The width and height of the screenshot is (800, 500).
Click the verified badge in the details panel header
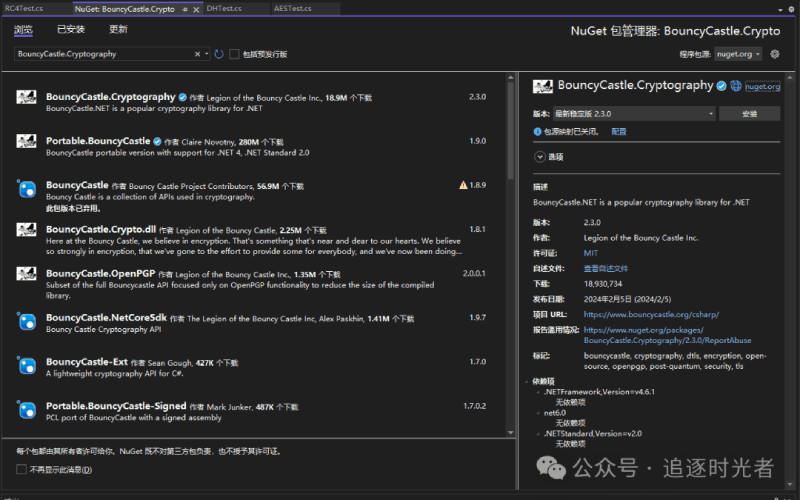click(x=721, y=86)
